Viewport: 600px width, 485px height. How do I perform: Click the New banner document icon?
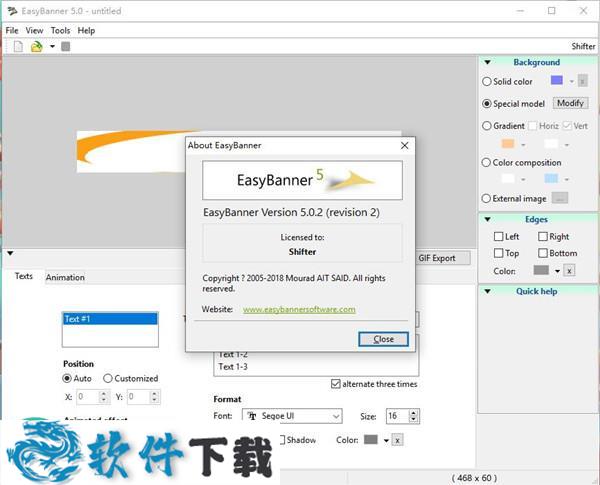pos(16,46)
